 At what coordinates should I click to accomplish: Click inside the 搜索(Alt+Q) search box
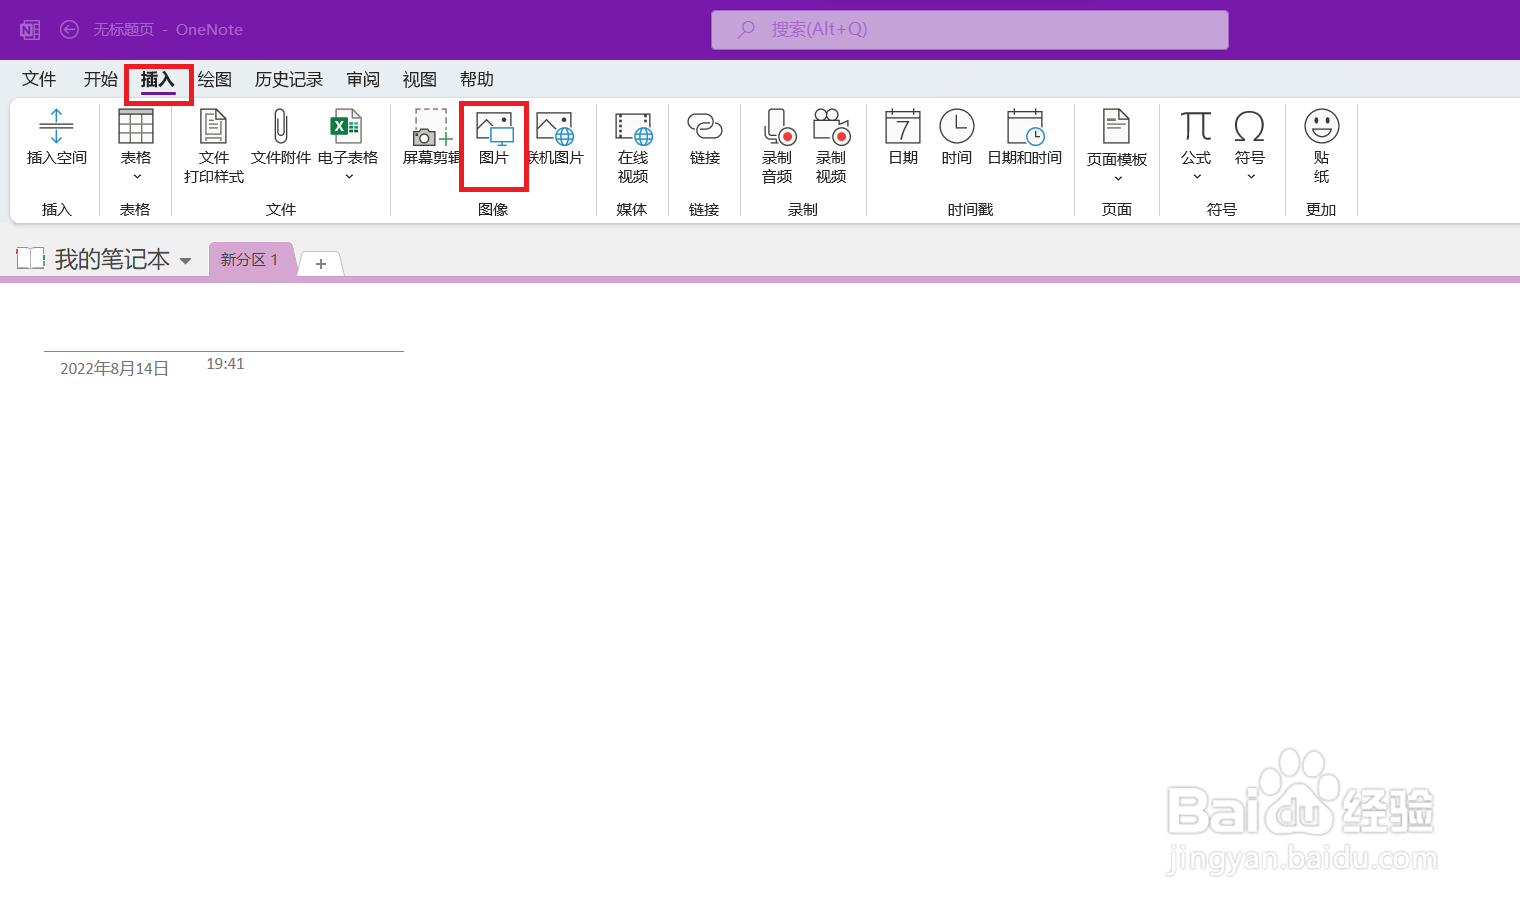(969, 29)
